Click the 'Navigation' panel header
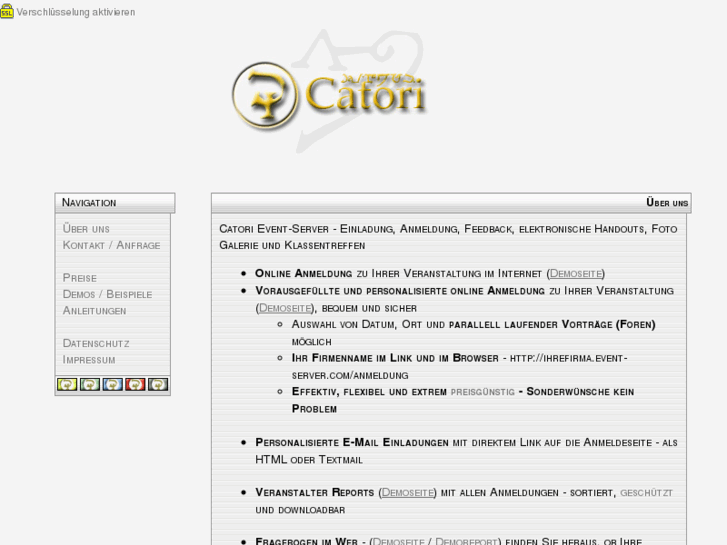Screen dimensions: 727x545 coord(115,203)
